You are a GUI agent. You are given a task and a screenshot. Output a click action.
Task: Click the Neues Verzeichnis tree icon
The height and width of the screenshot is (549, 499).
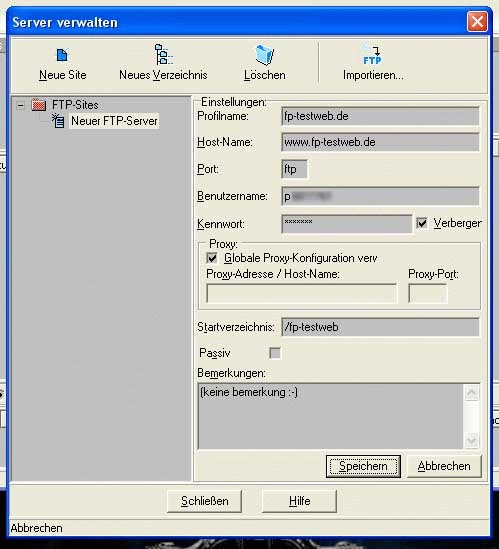(x=163, y=54)
